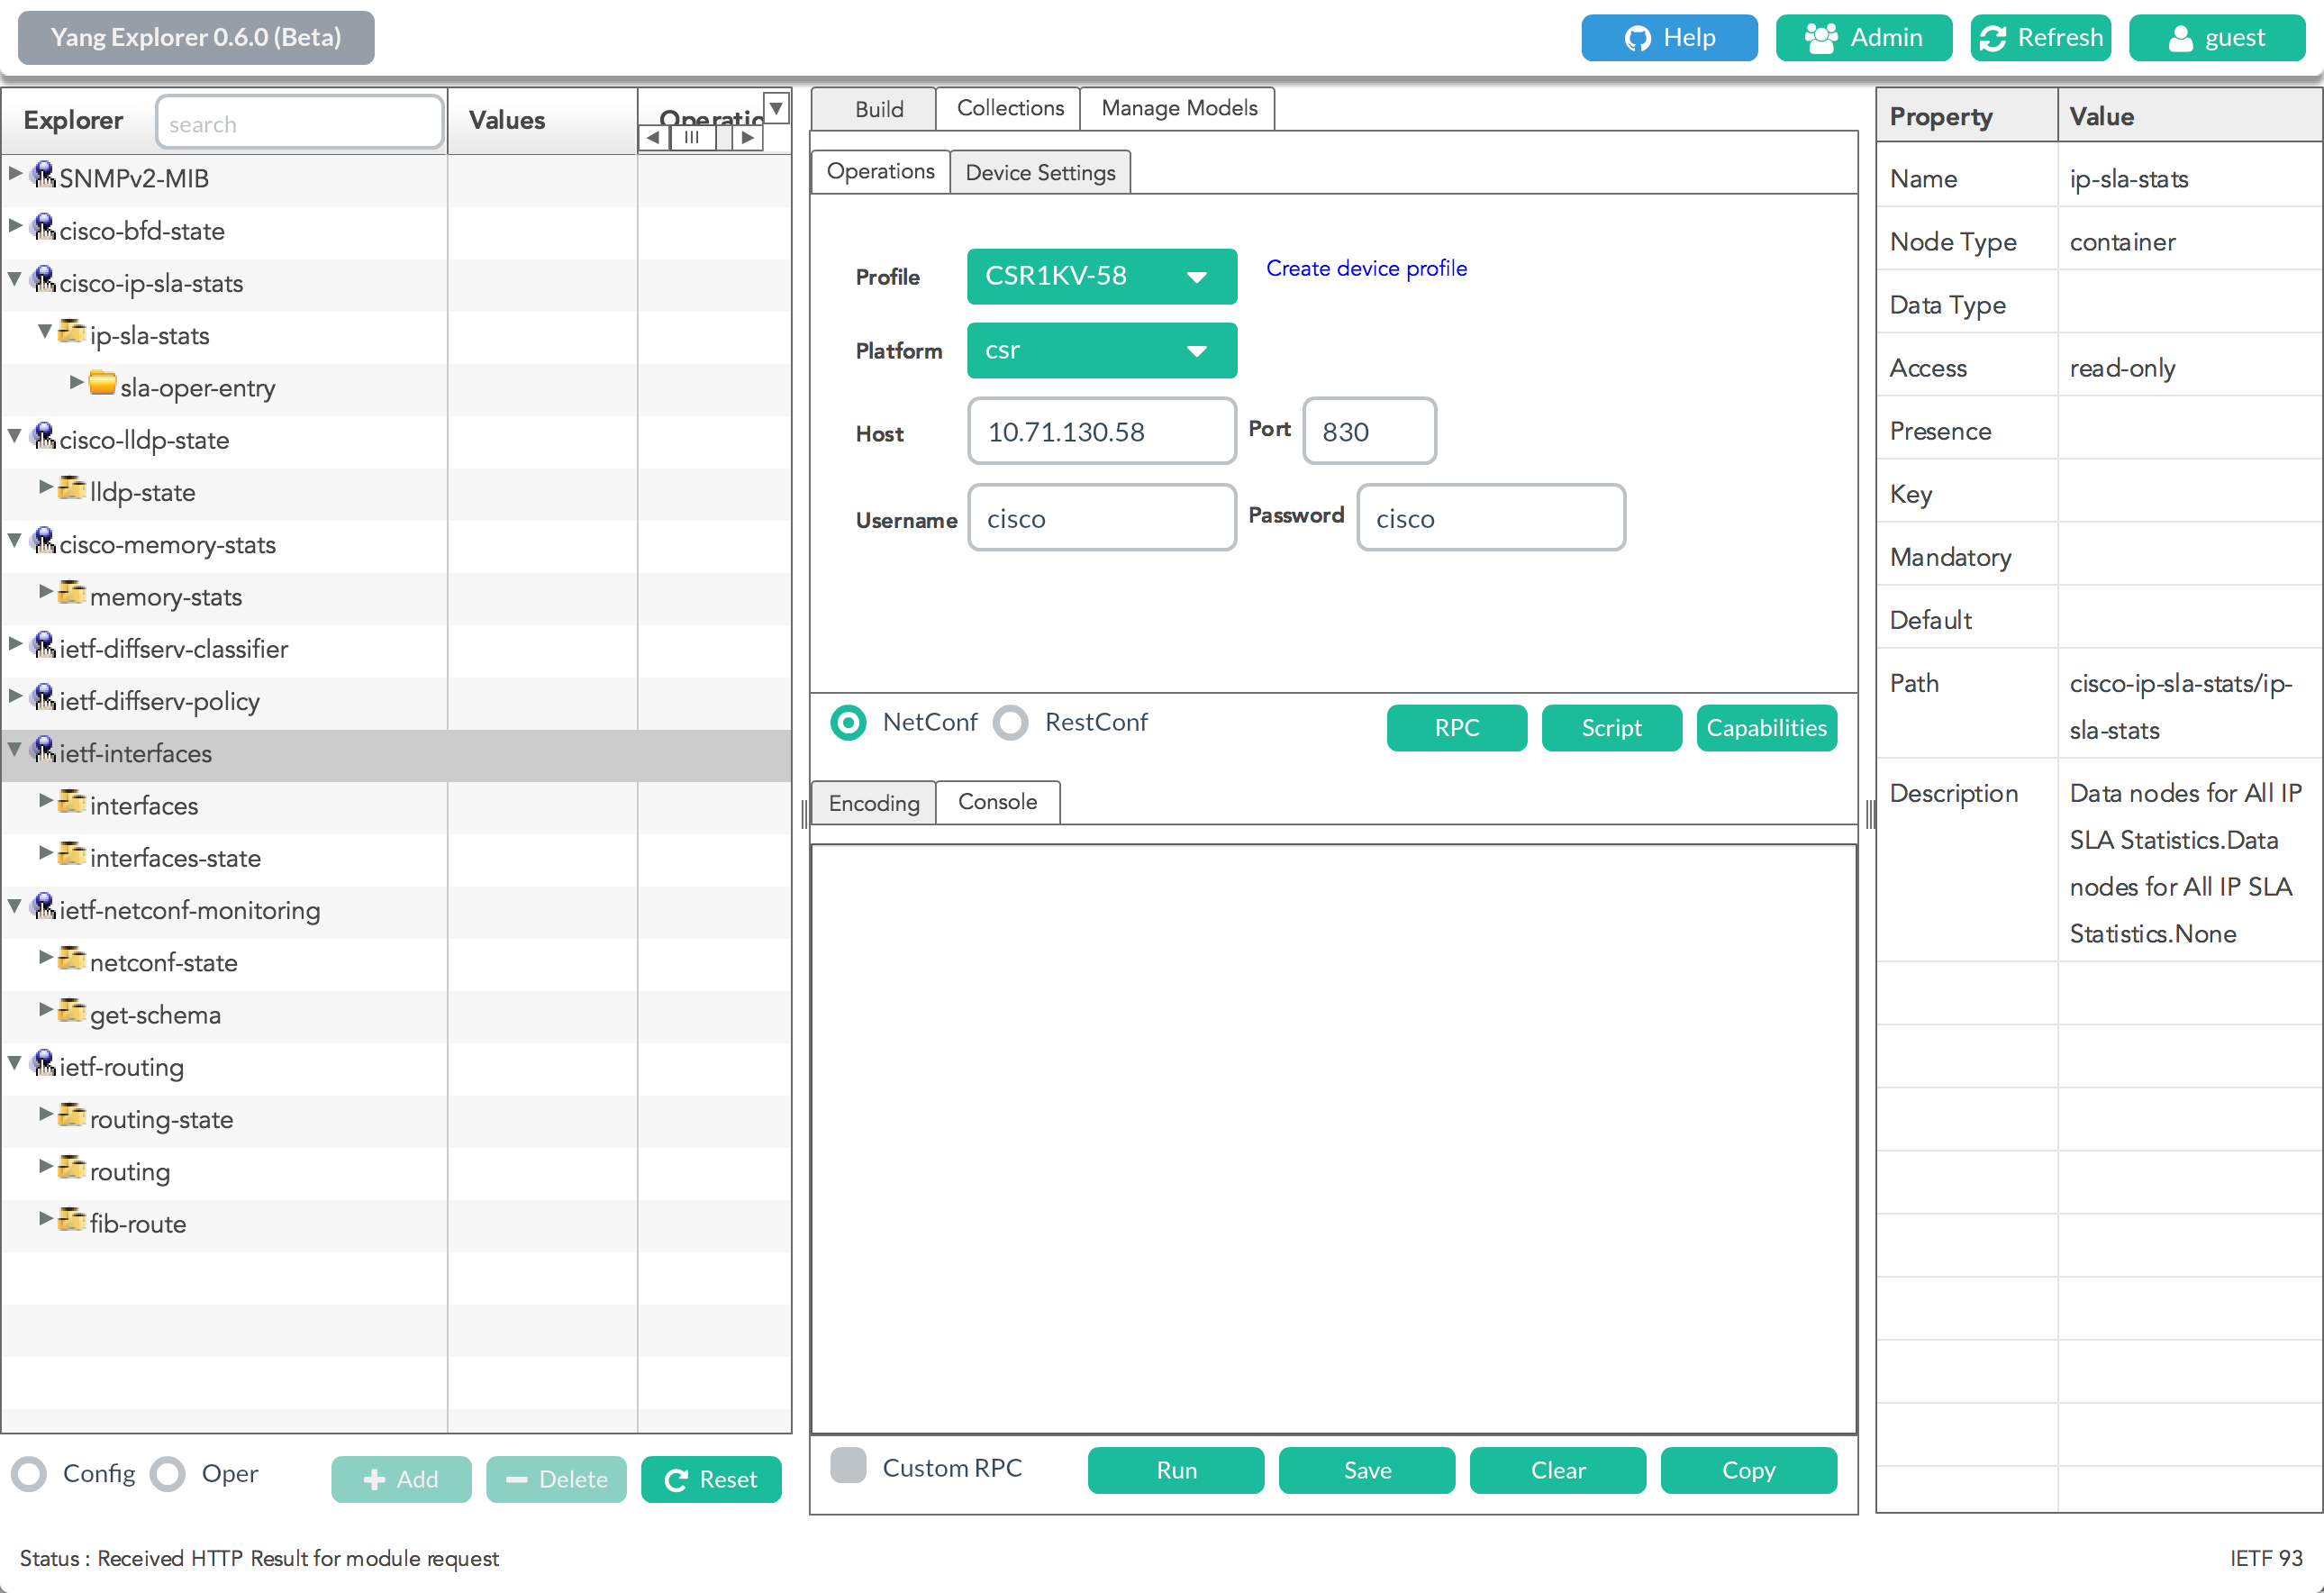Enable the Custom RPC checkbox

(x=848, y=1466)
